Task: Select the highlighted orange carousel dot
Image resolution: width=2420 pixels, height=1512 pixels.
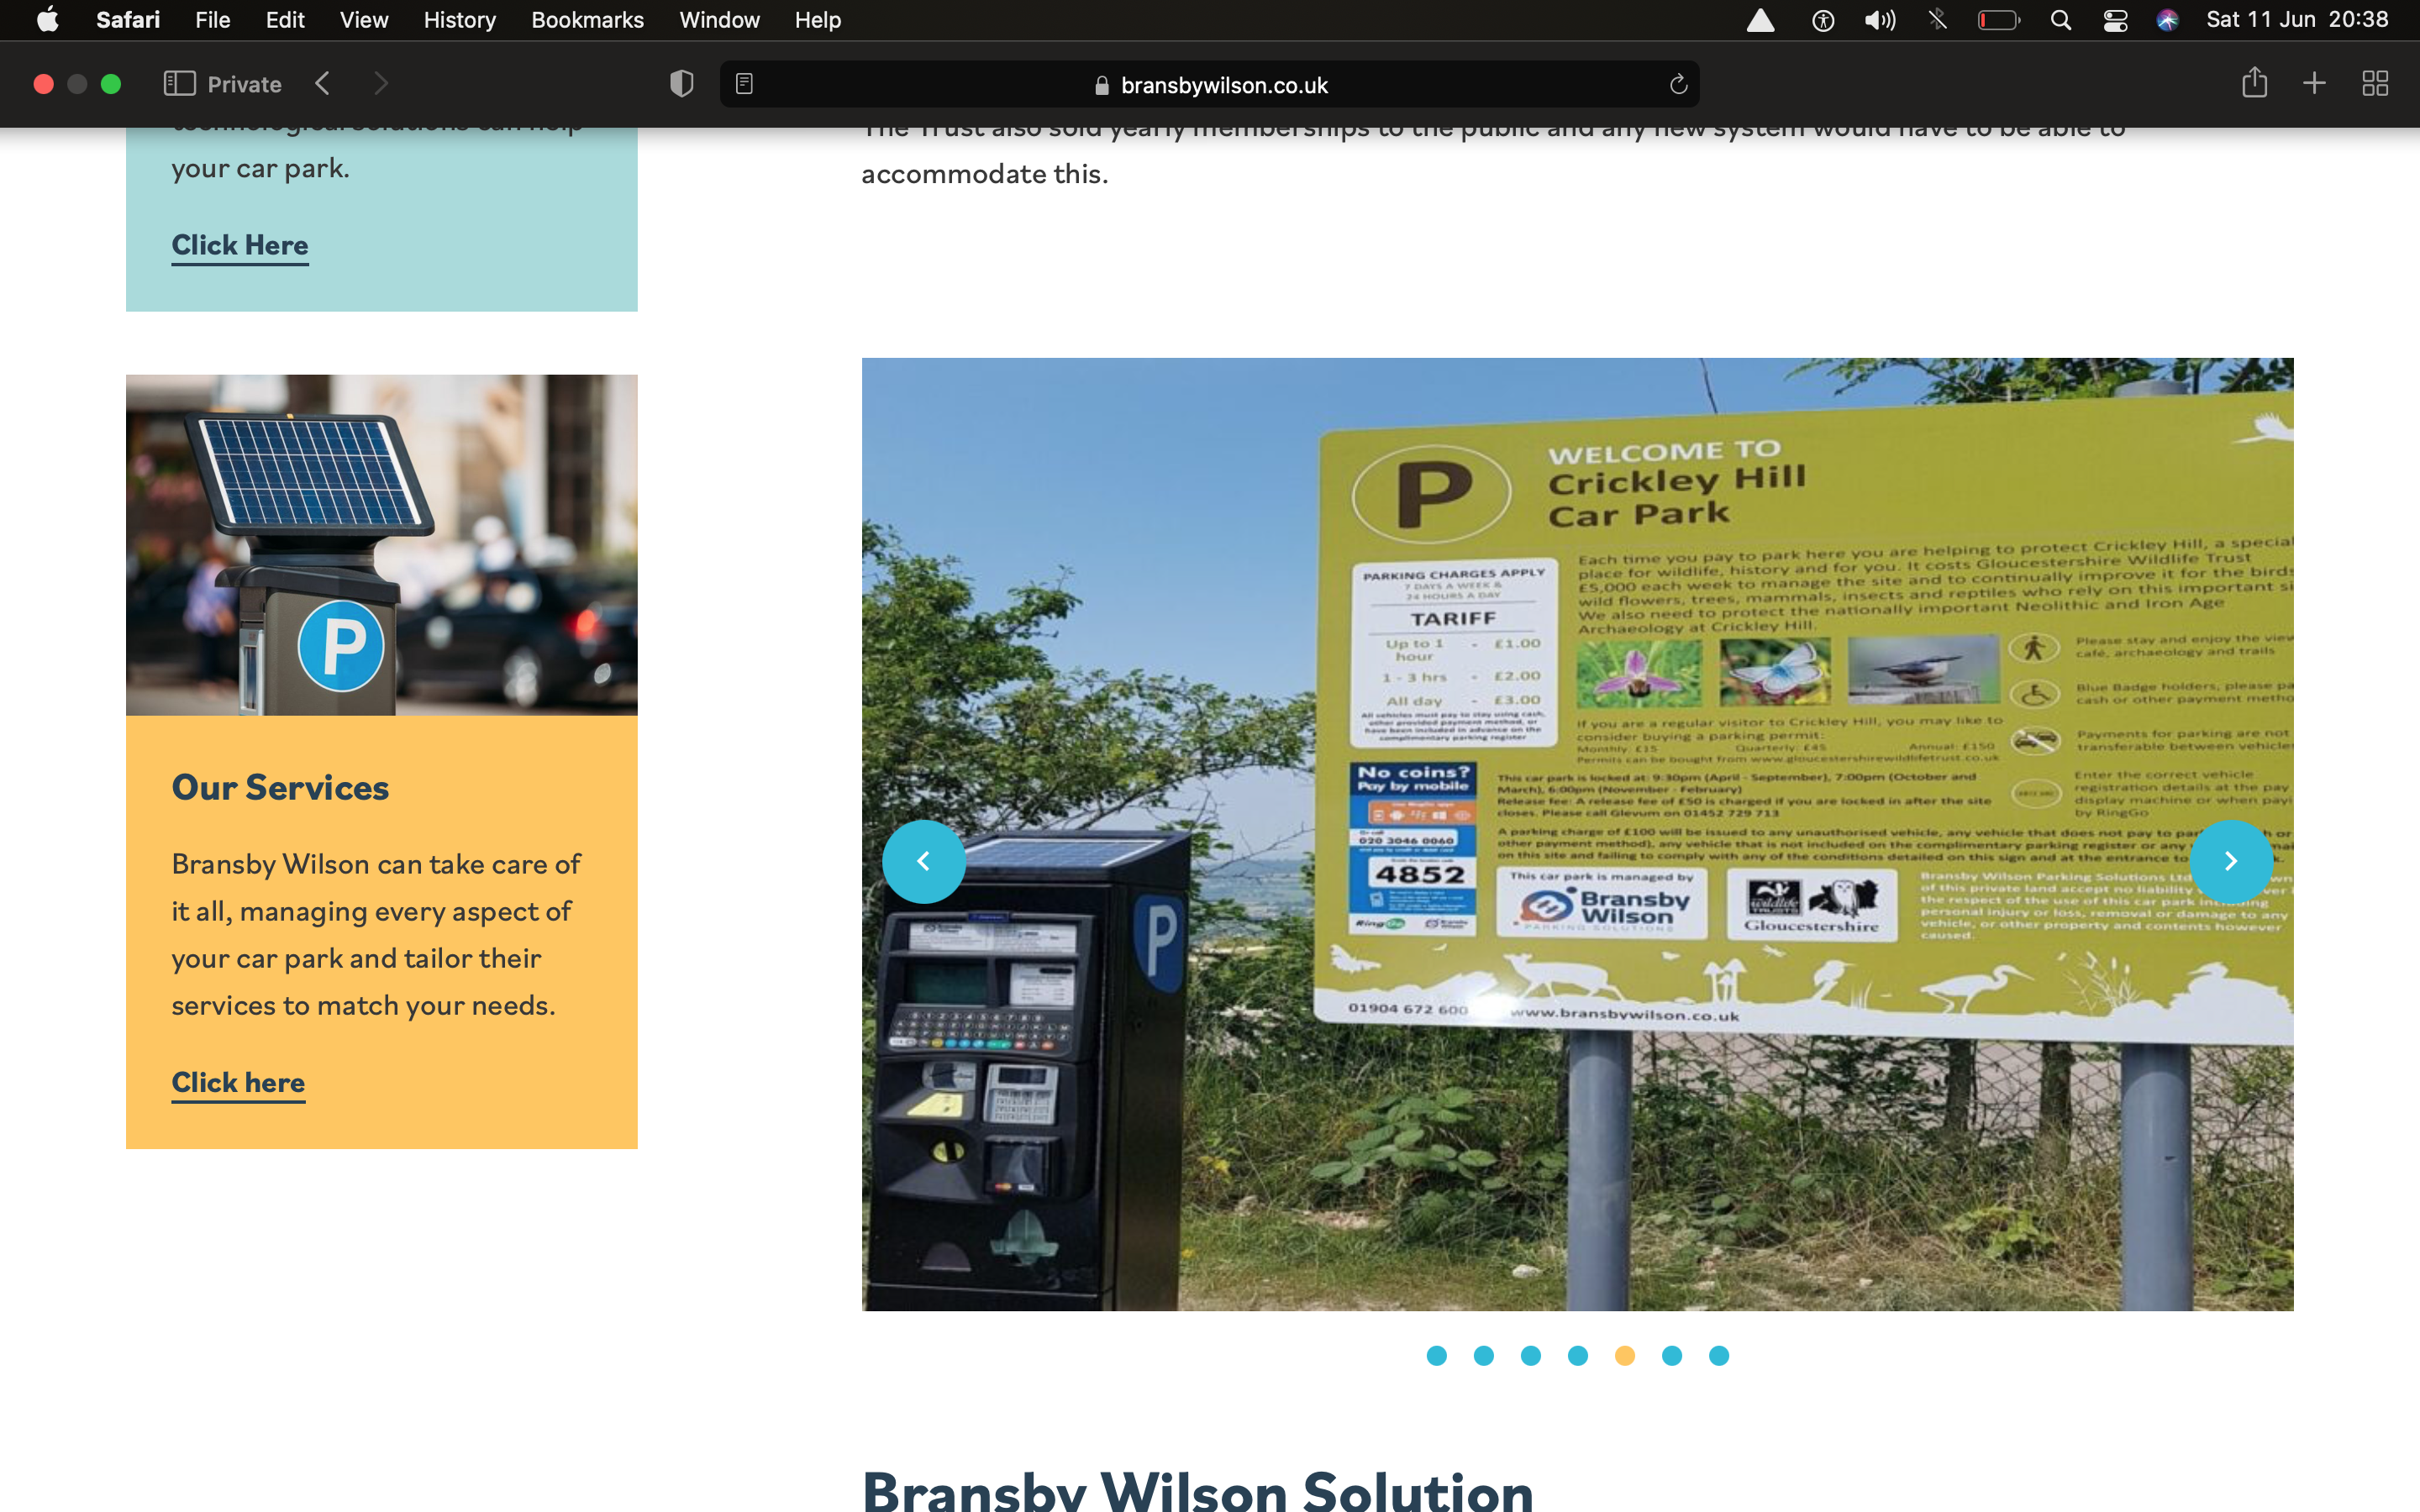Action: tap(1625, 1356)
